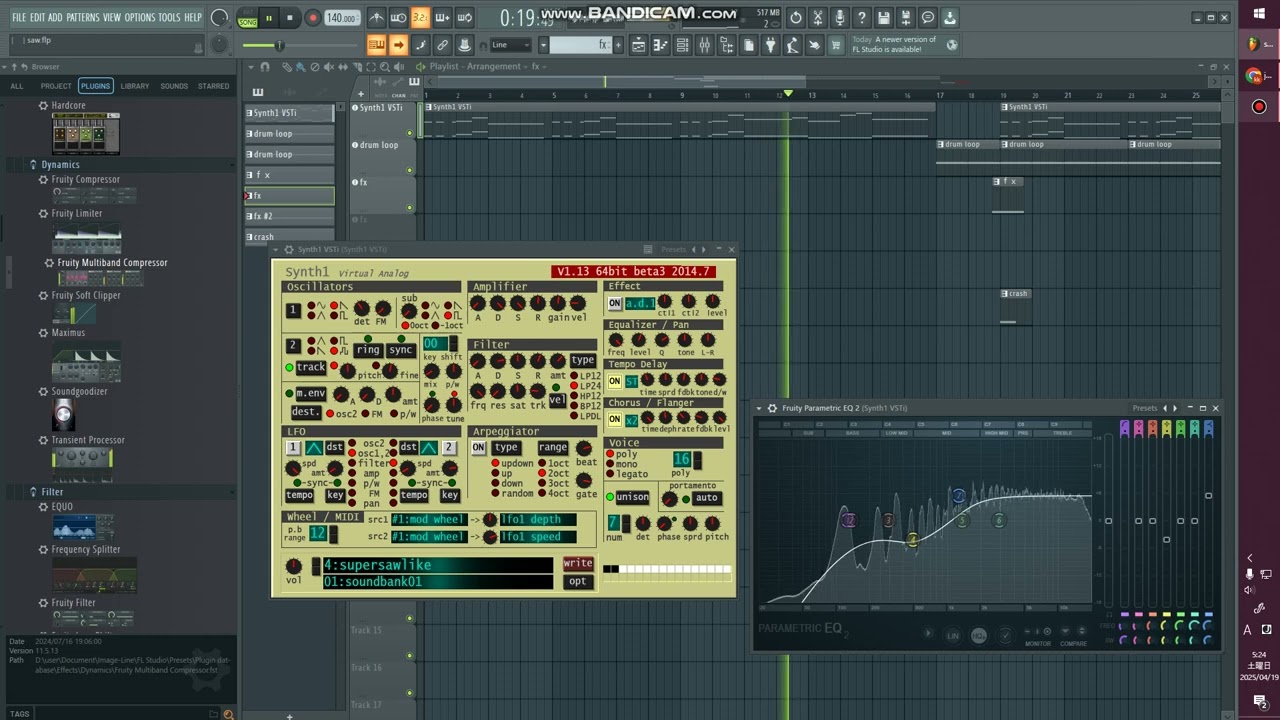
Task: Open Synth1 src1 mod wheel source selector
Action: tap(429, 520)
